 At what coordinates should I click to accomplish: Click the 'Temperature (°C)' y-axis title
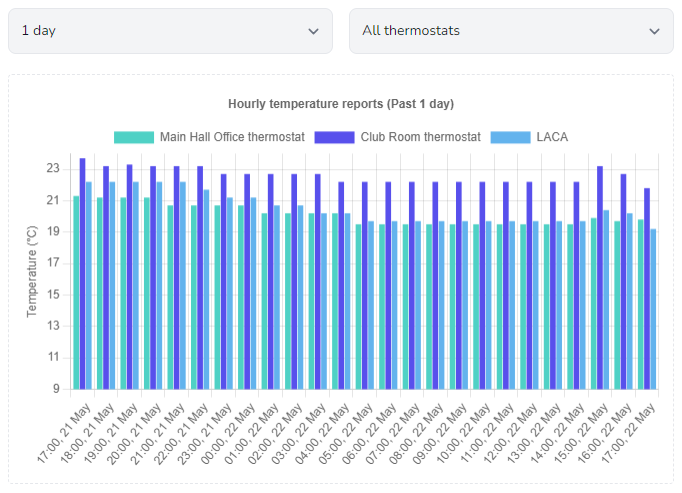click(x=31, y=271)
